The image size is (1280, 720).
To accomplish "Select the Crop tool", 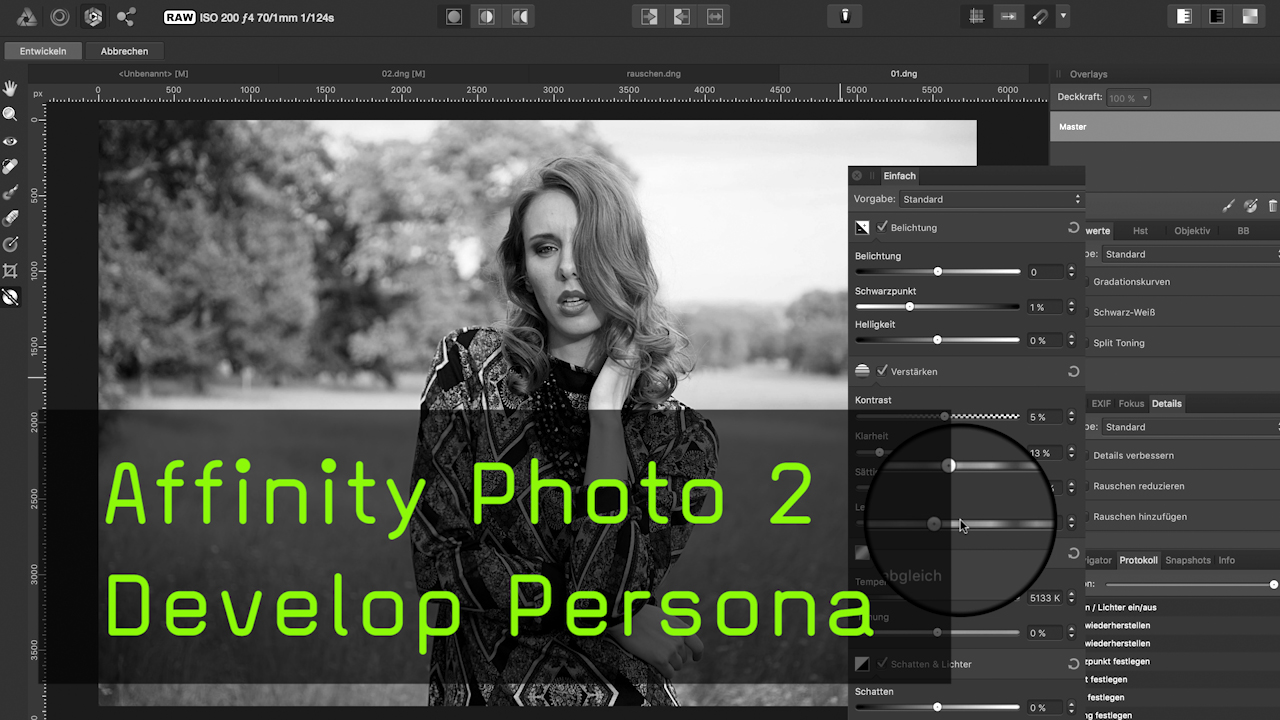I will [x=10, y=271].
